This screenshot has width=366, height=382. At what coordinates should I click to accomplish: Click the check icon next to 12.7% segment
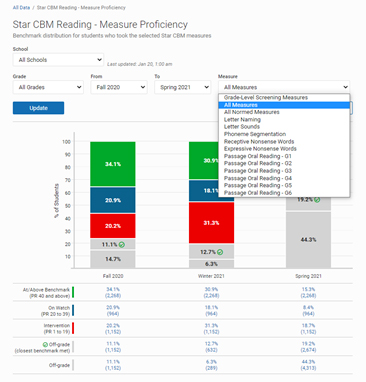point(220,252)
